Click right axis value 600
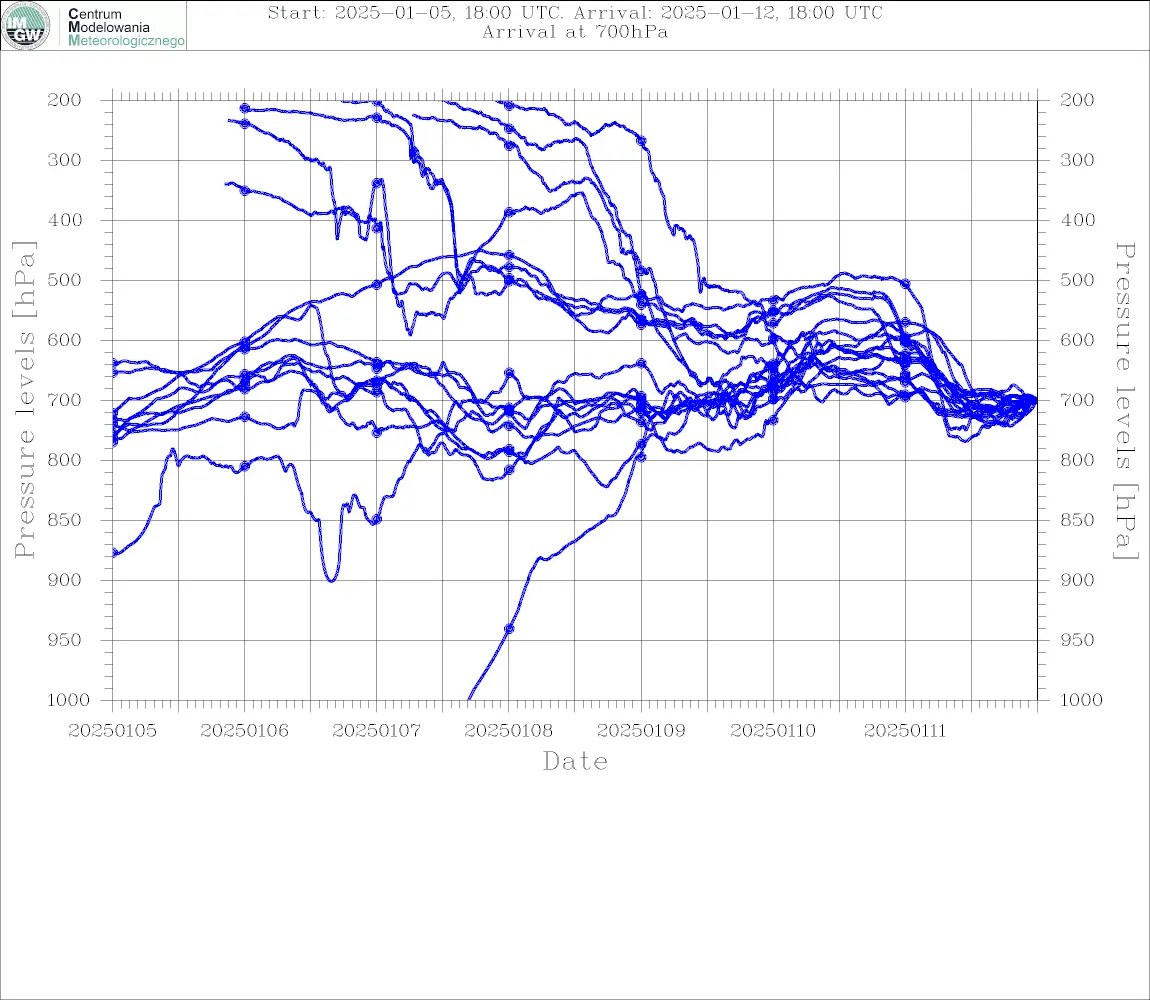This screenshot has height=1000, width=1150. (x=1077, y=340)
